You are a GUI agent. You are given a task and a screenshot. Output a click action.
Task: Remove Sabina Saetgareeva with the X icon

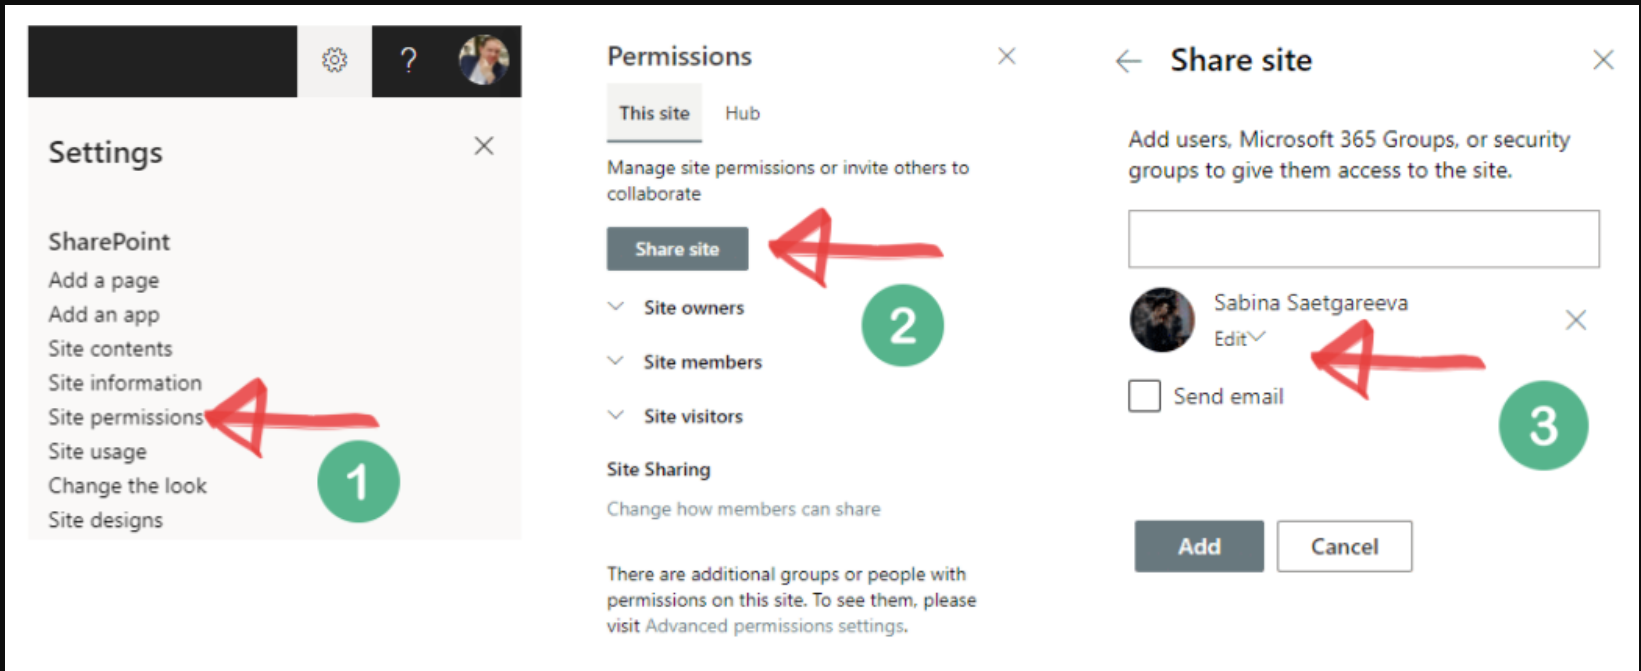(1576, 320)
